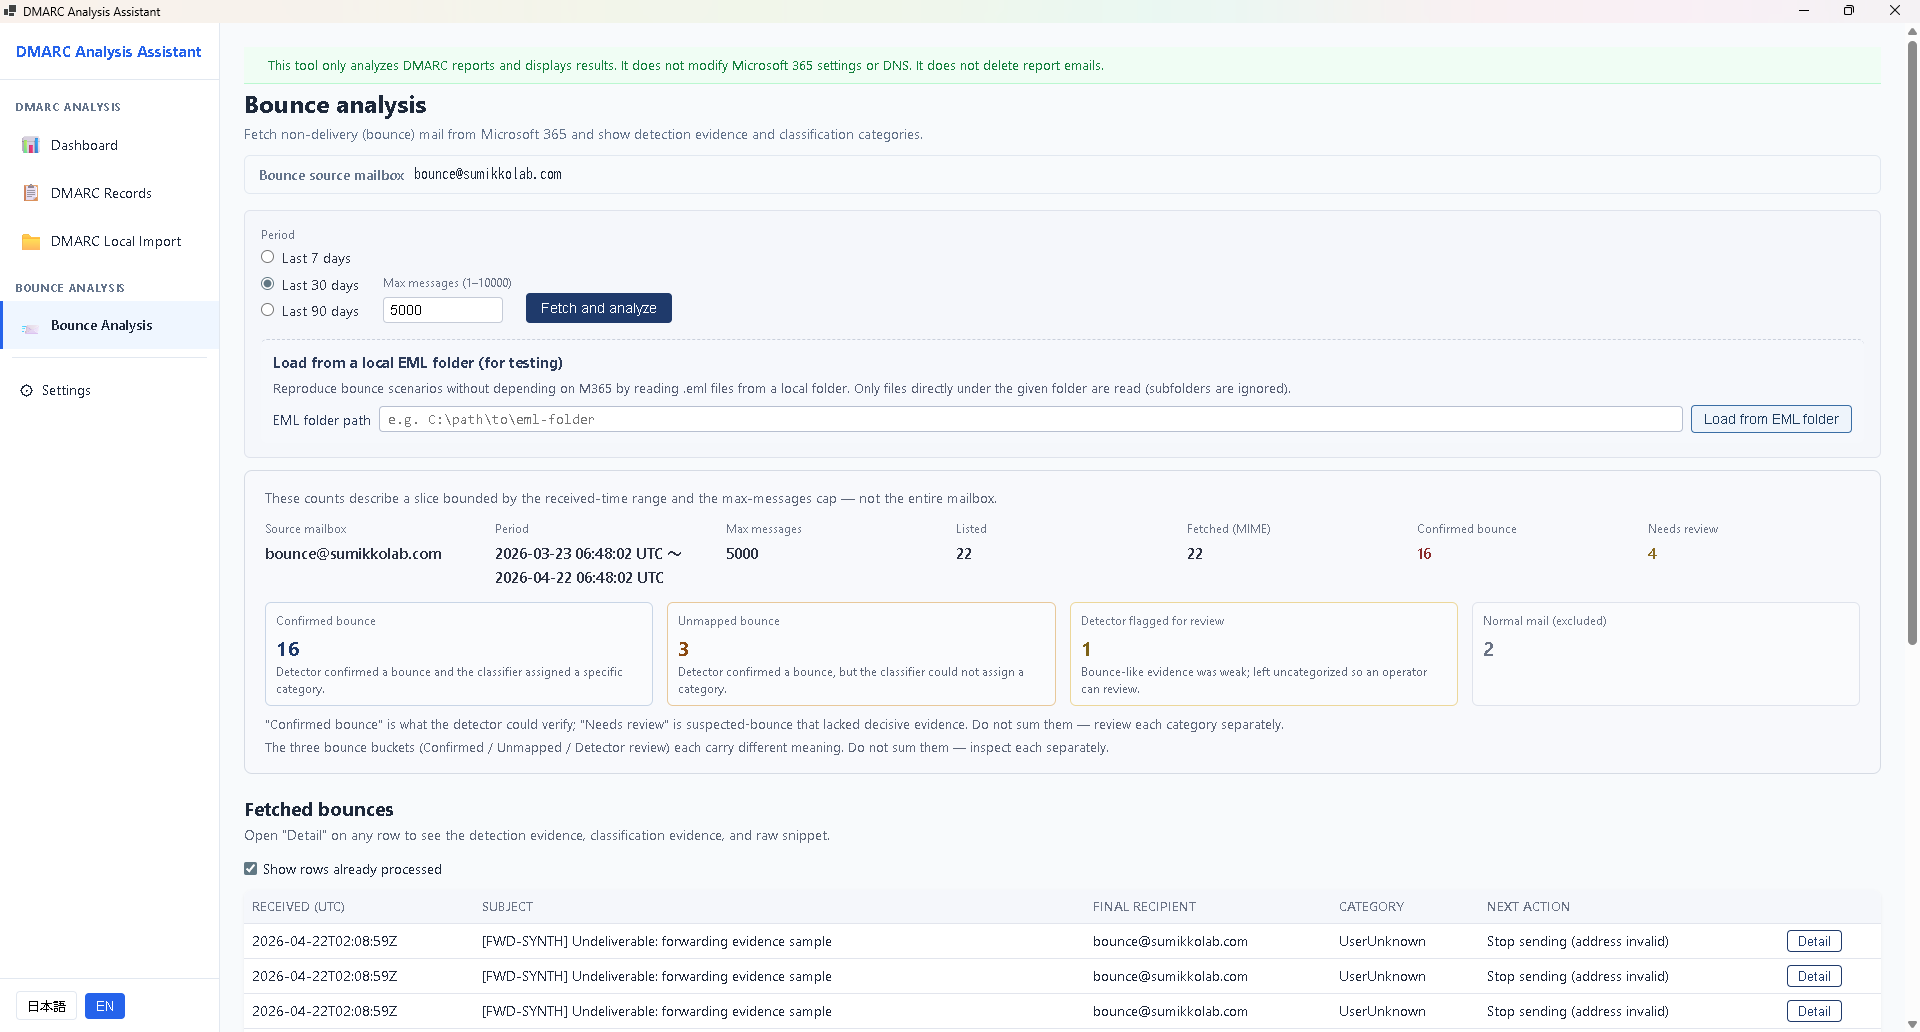Image resolution: width=1920 pixels, height=1032 pixels.
Task: Click the Fetched (MIME) count 22
Action: [1195, 554]
